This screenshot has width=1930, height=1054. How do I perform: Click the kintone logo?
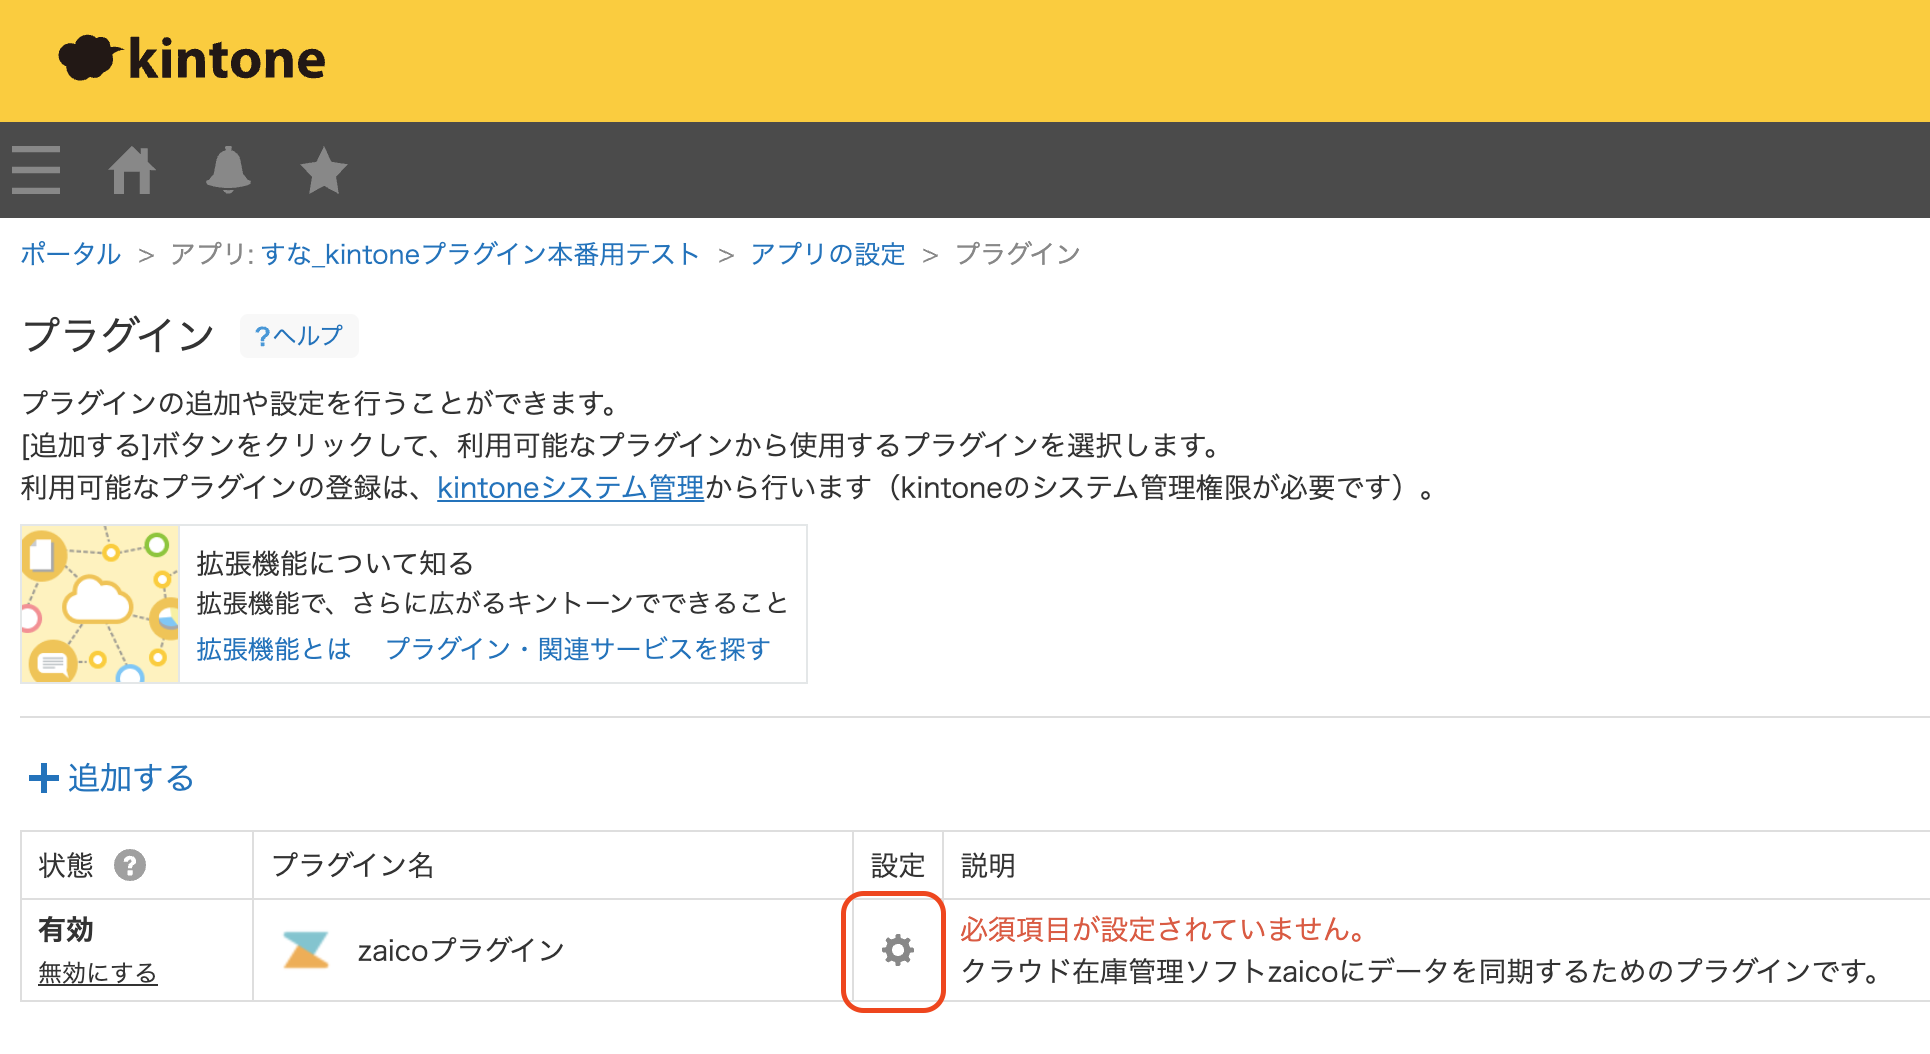[x=192, y=58]
